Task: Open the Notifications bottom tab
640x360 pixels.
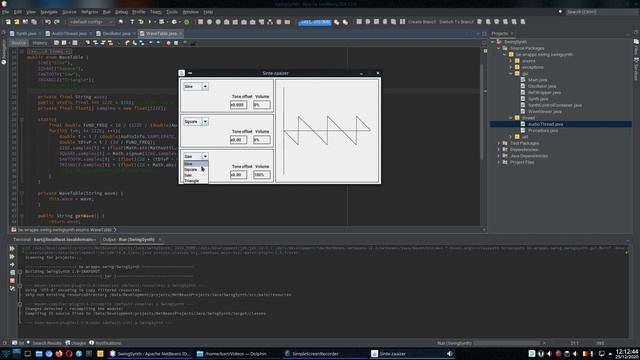Action: tap(105, 343)
